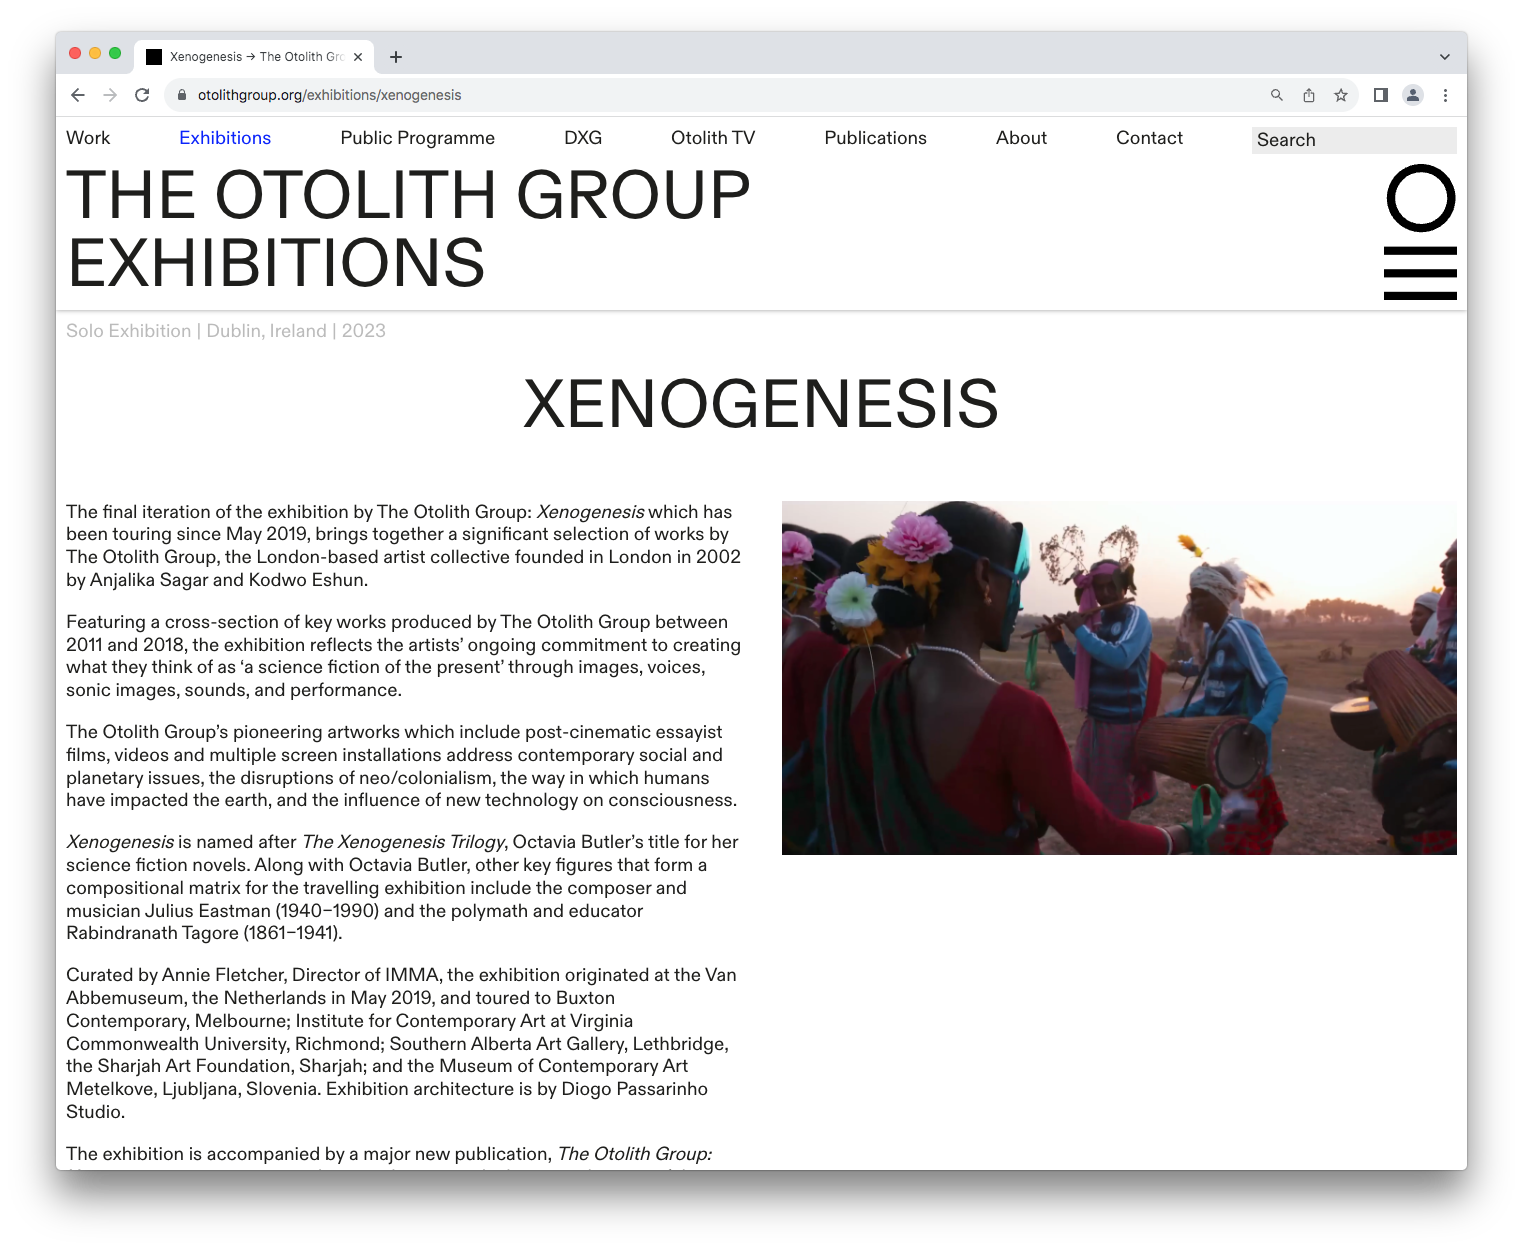Toggle the browser side panel icon

1381,95
